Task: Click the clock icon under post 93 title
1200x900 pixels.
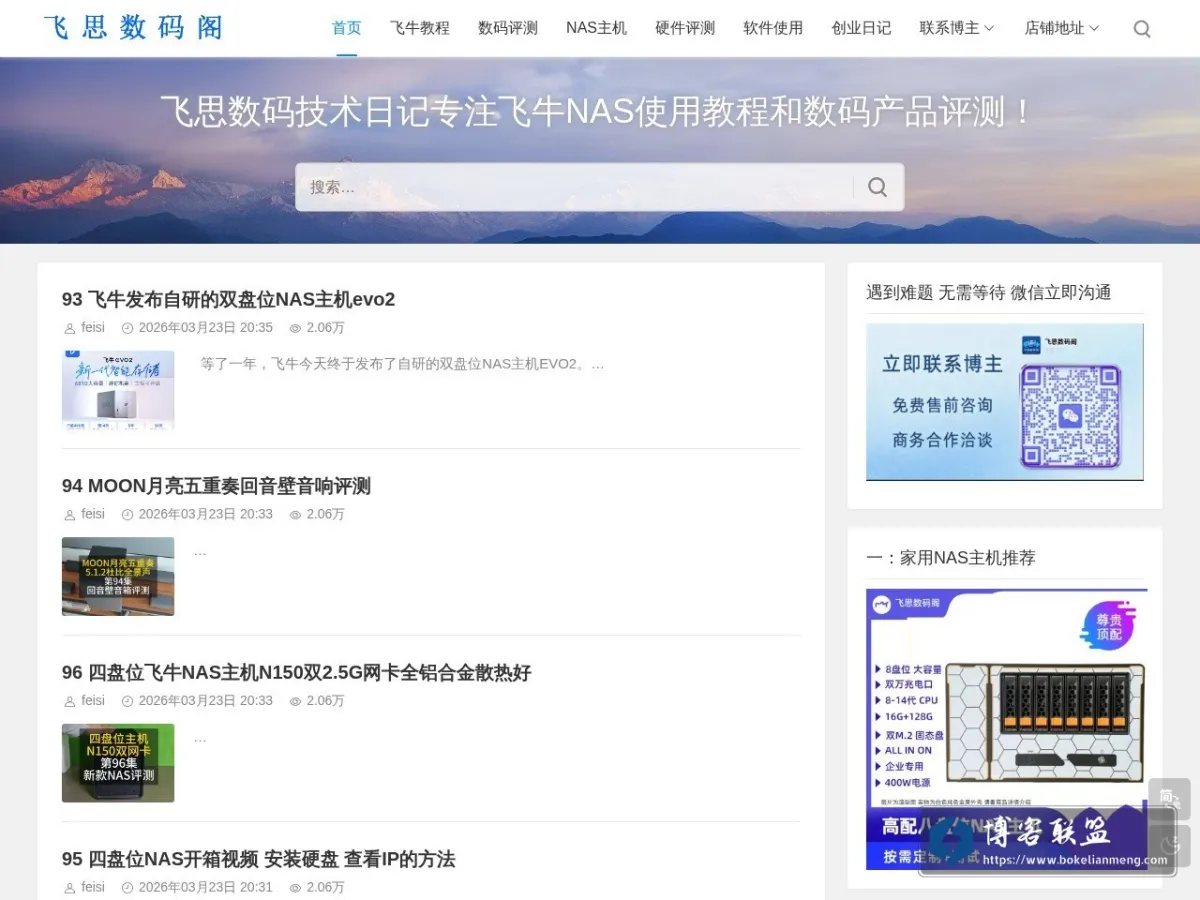Action: click(x=127, y=328)
